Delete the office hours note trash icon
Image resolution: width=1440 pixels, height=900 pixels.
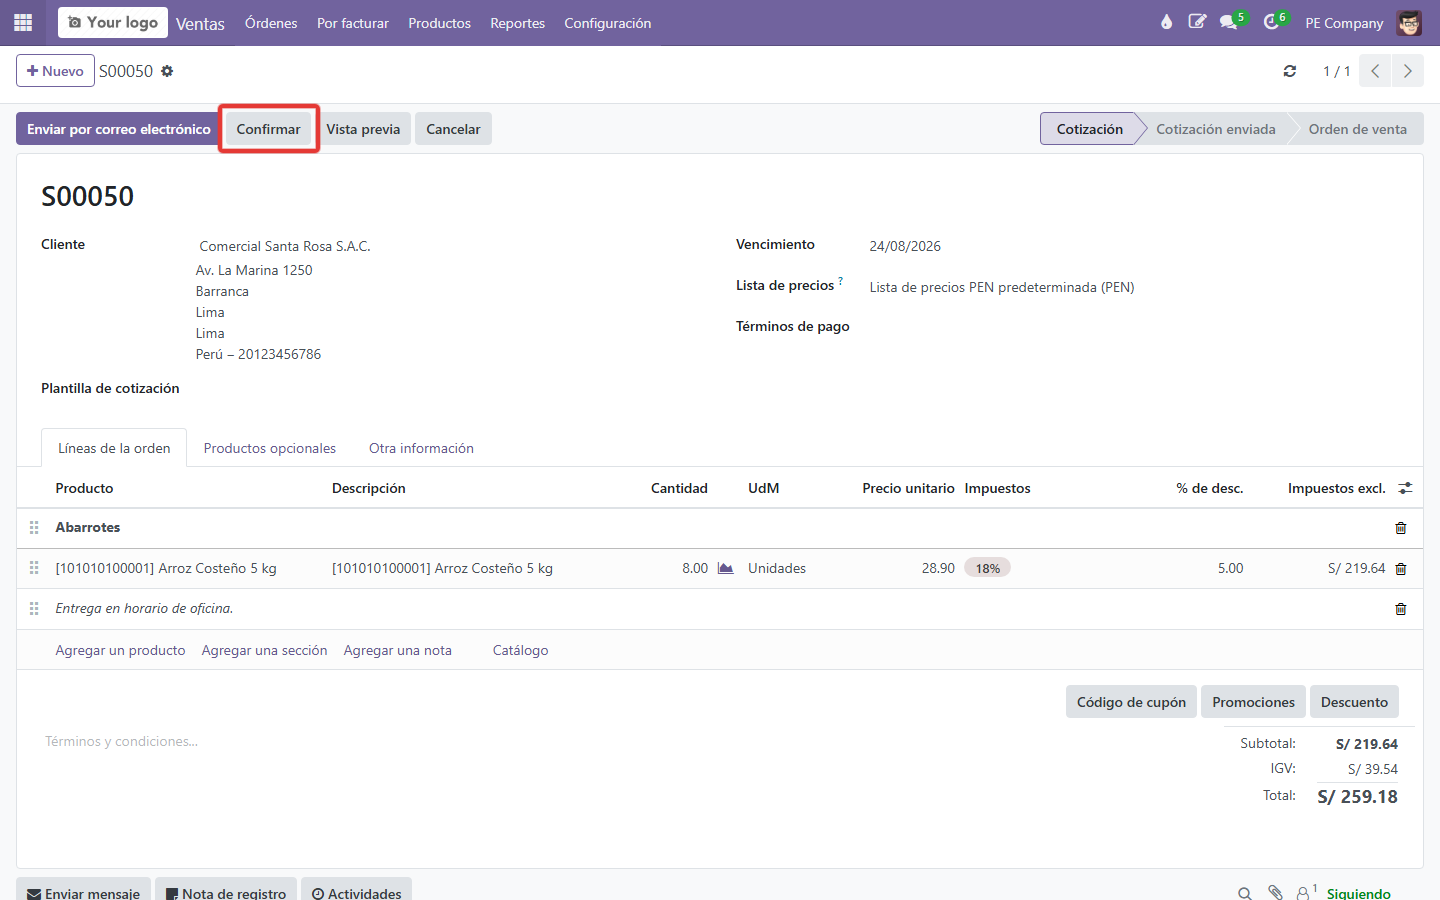point(1400,609)
